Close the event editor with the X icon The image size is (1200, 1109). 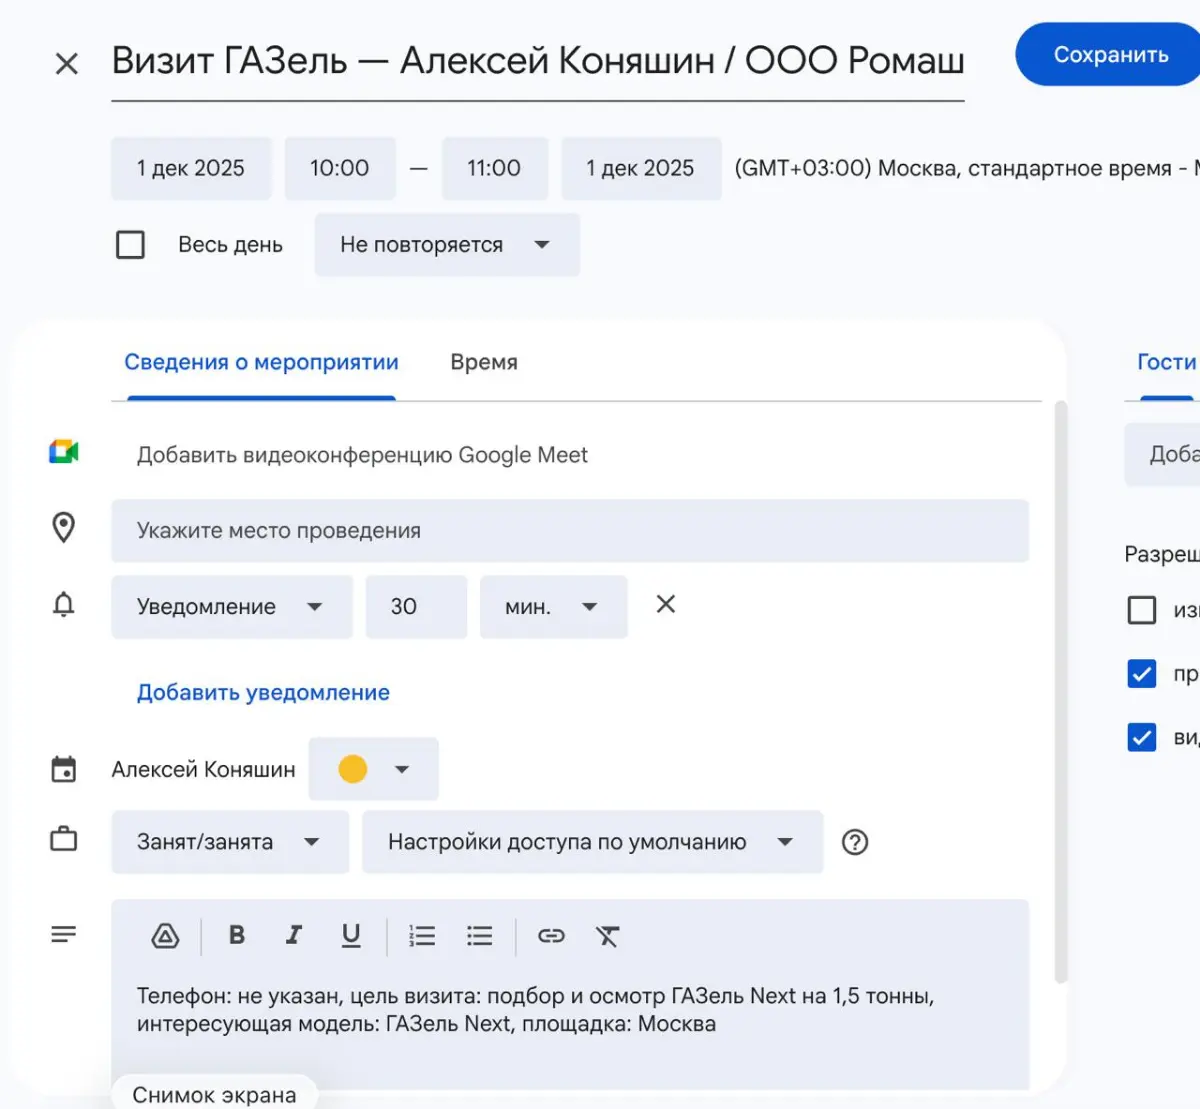(66, 64)
